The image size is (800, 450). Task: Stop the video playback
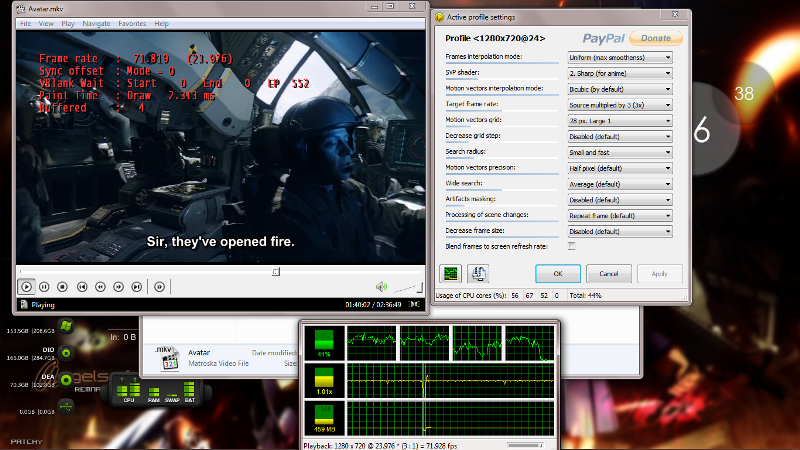click(x=62, y=287)
